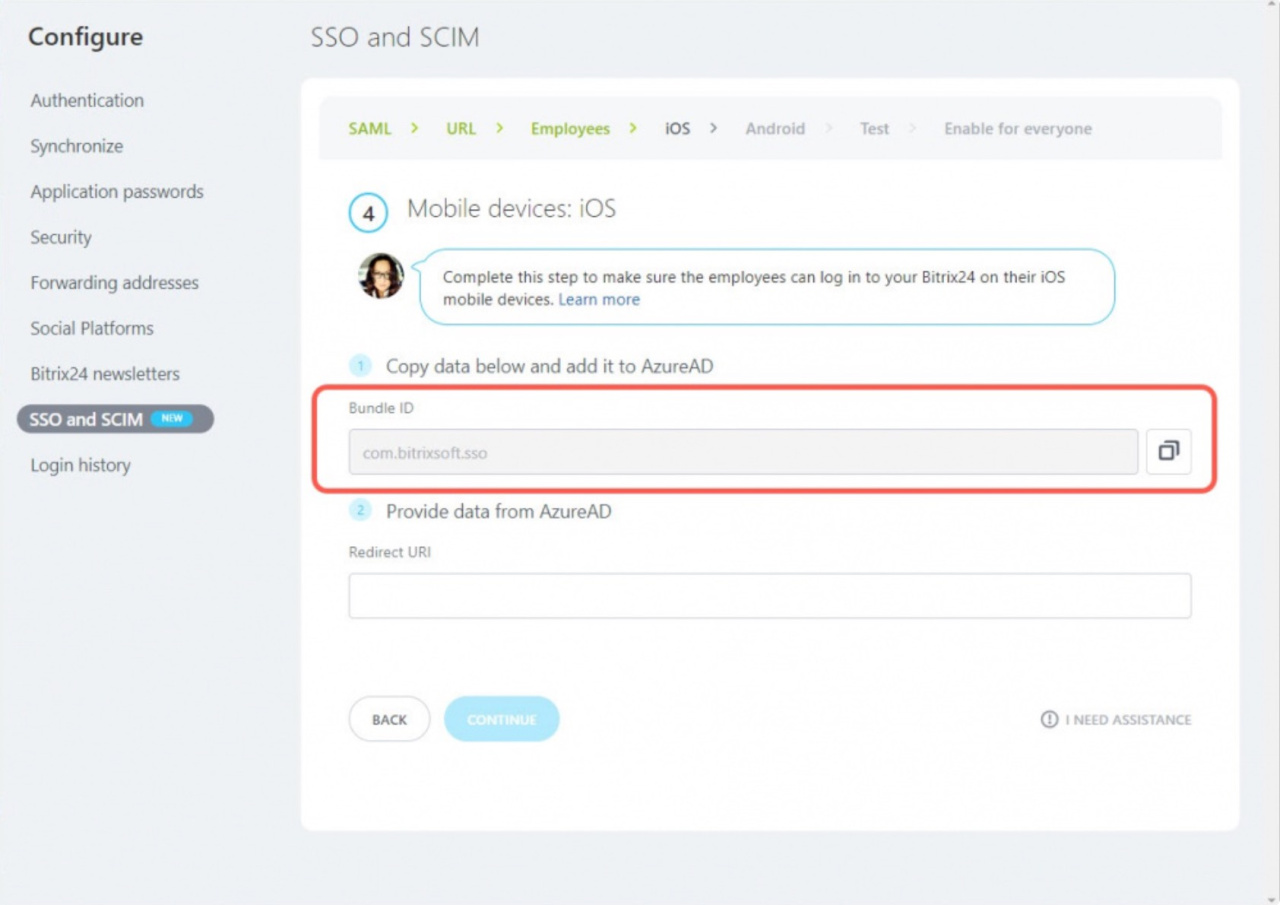Go to the SAML wizard step
The height and width of the screenshot is (905, 1280).
click(x=370, y=129)
